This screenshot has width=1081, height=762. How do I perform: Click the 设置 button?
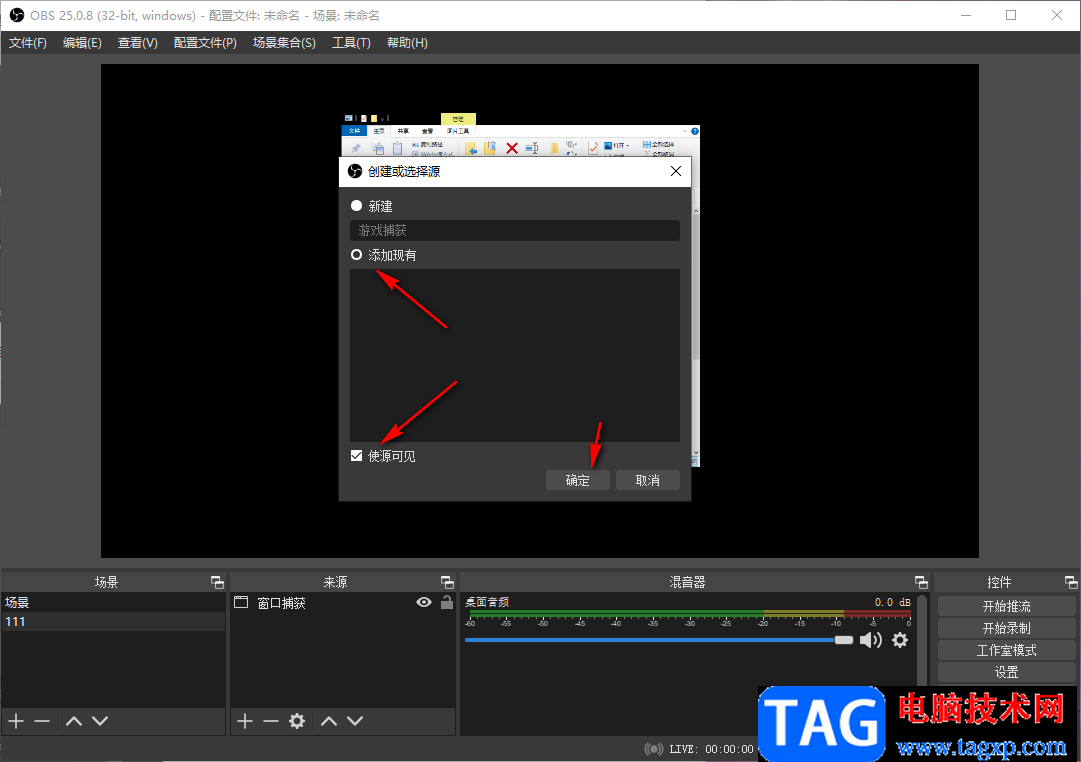pos(1006,672)
